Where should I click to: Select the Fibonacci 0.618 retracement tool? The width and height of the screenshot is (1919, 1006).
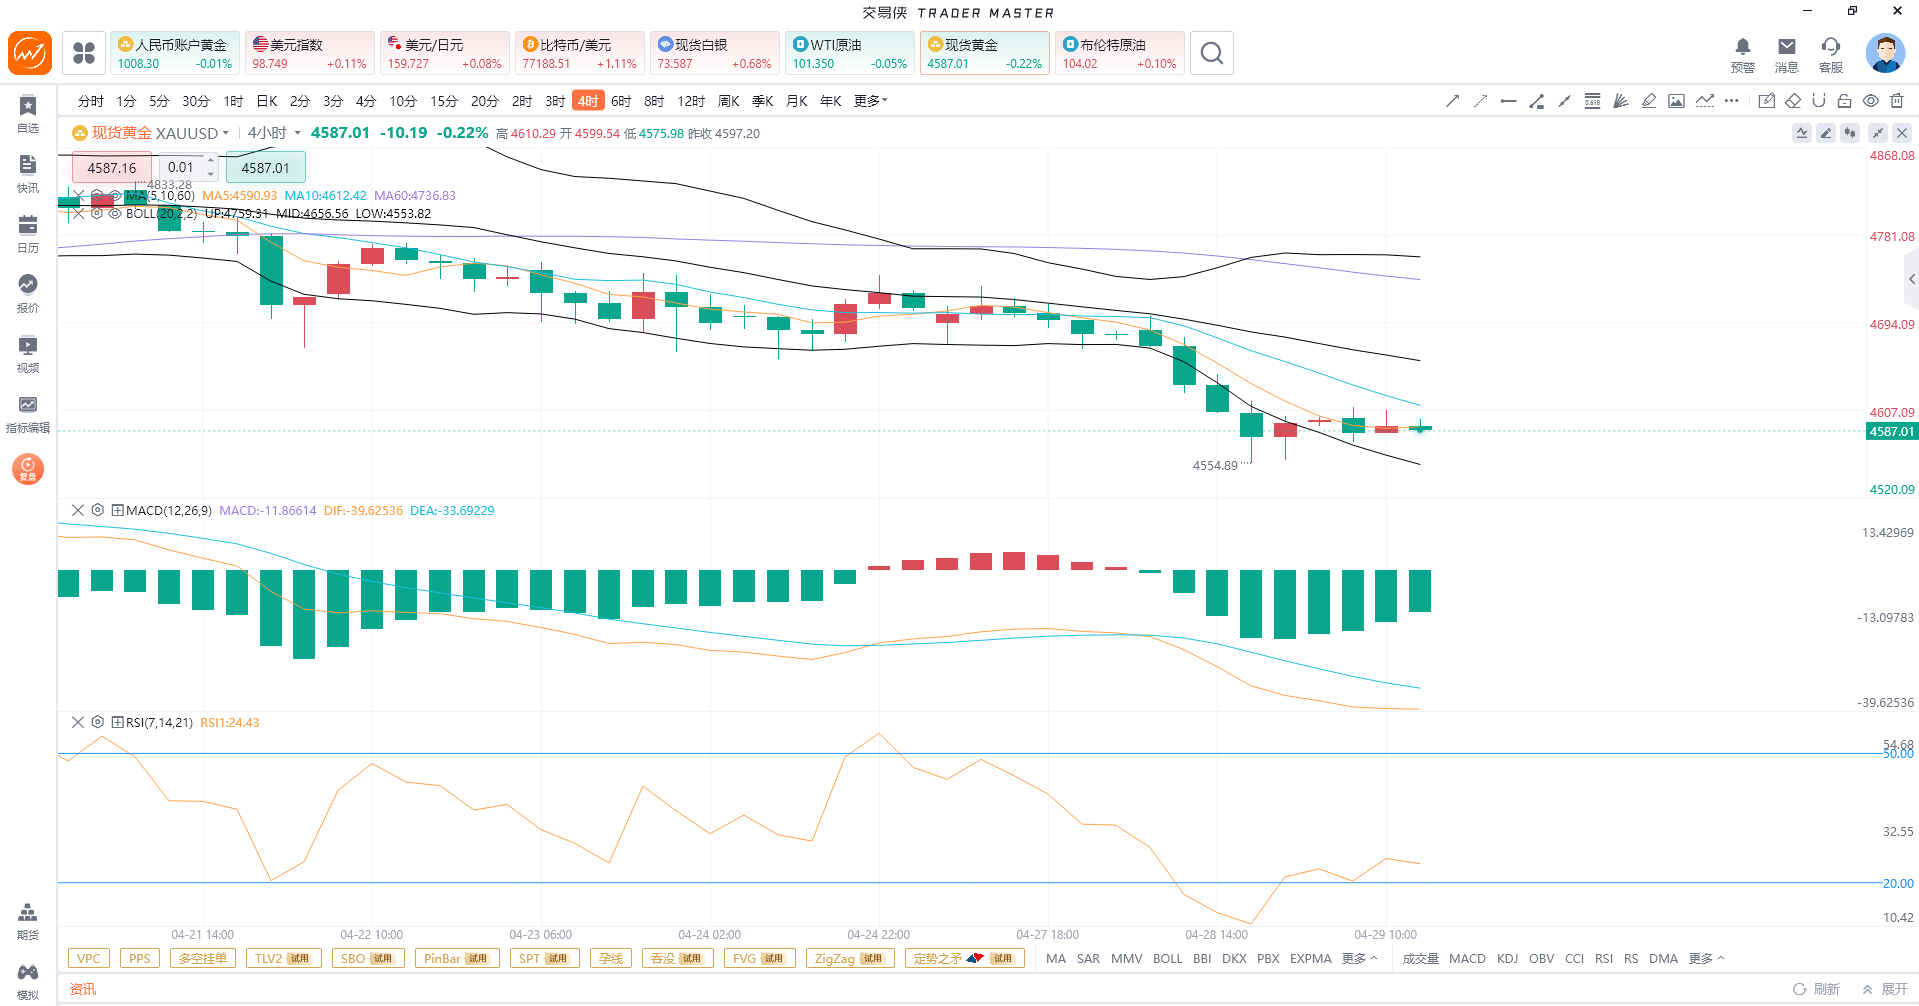click(1592, 101)
